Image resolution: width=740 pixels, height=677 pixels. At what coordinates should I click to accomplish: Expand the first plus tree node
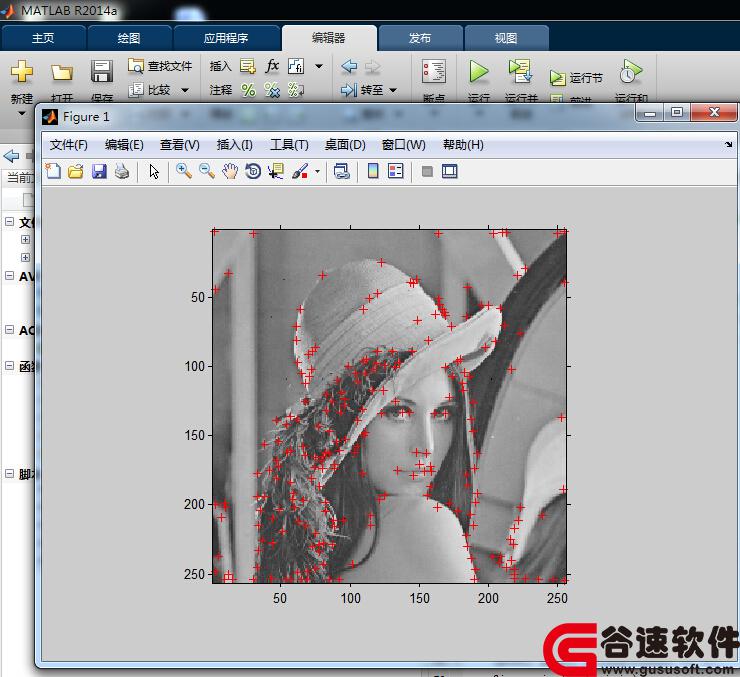tap(25, 239)
